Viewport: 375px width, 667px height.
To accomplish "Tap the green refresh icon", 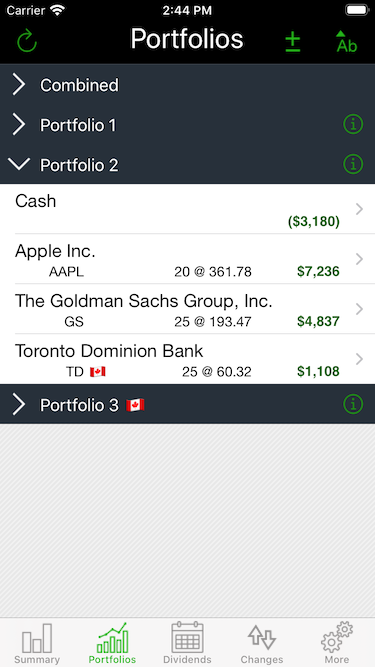I will pos(27,41).
